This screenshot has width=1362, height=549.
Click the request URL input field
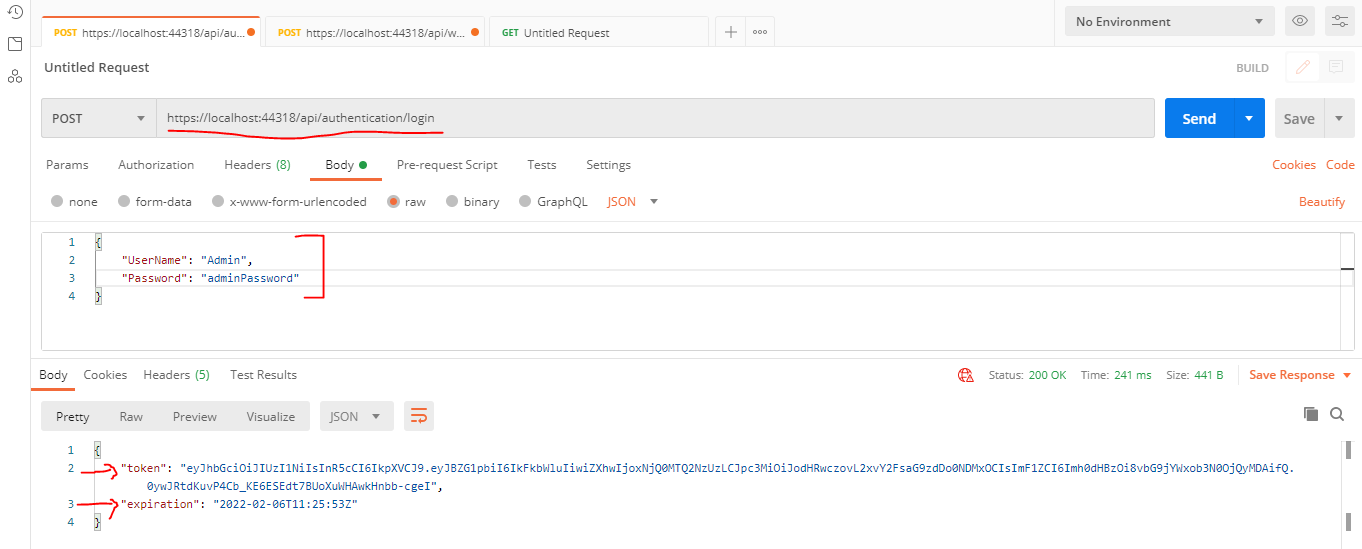pyautogui.click(x=655, y=118)
